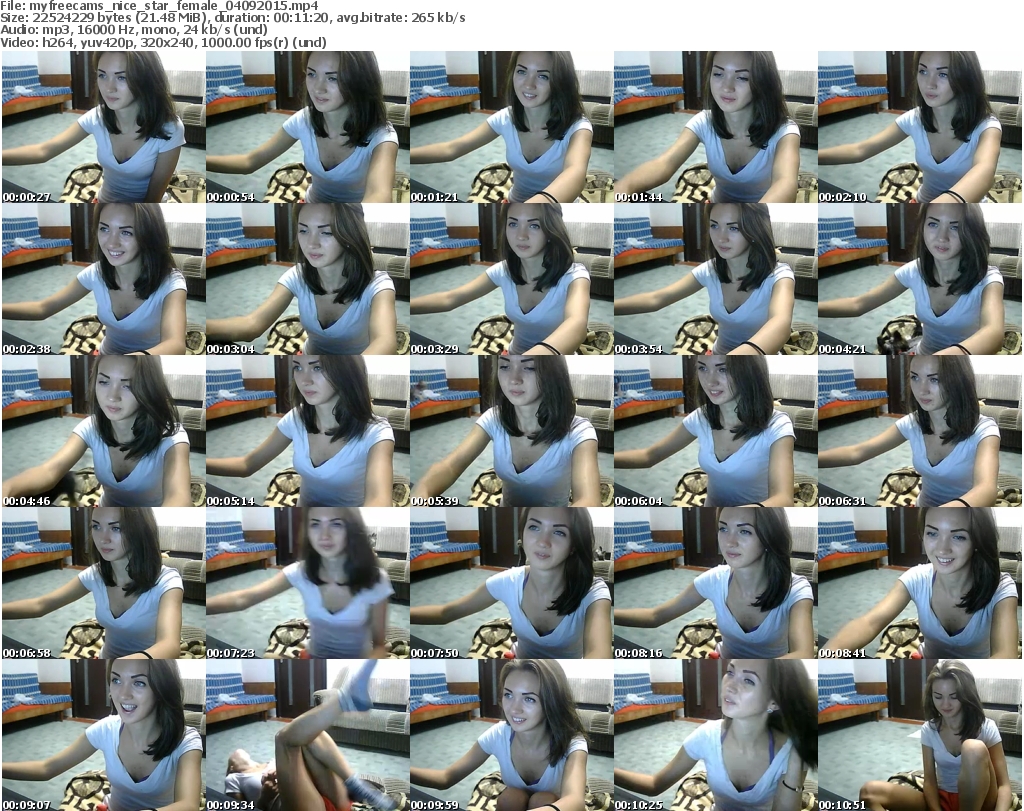Select the Audio mp3 info line
Image resolution: width=1024 pixels, height=811 pixels.
134,30
